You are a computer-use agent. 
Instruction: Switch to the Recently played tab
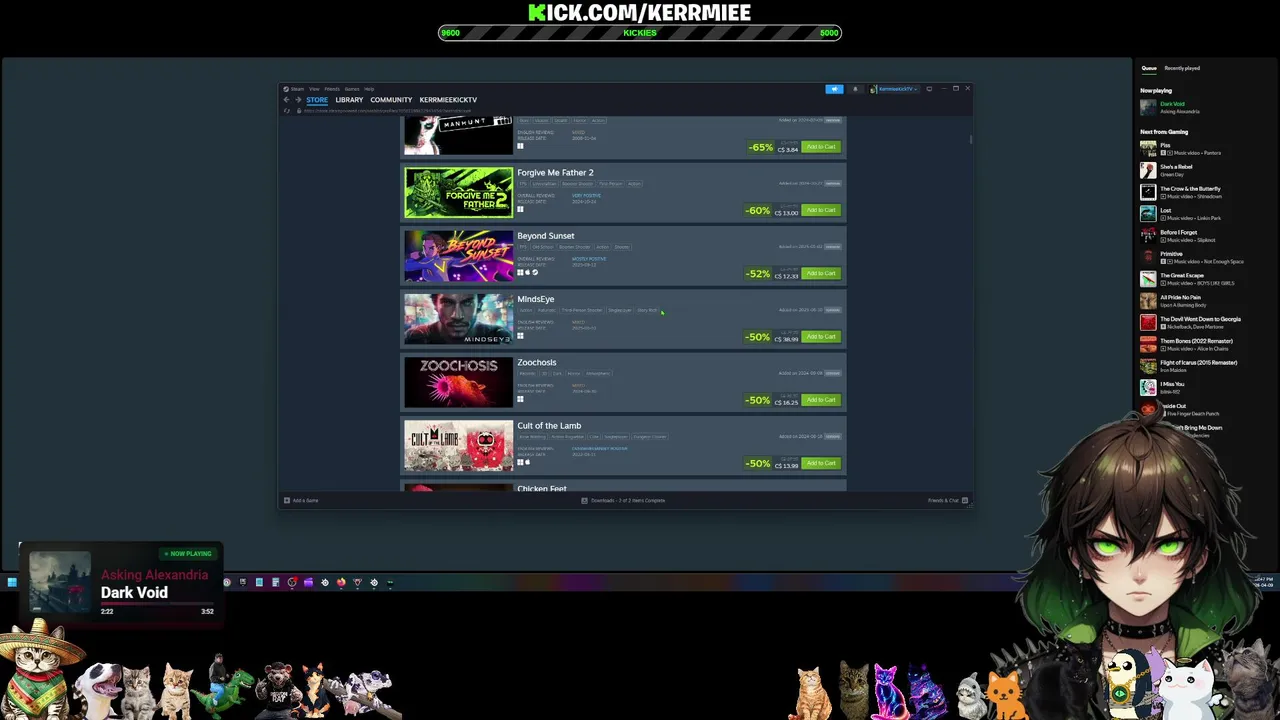1182,68
